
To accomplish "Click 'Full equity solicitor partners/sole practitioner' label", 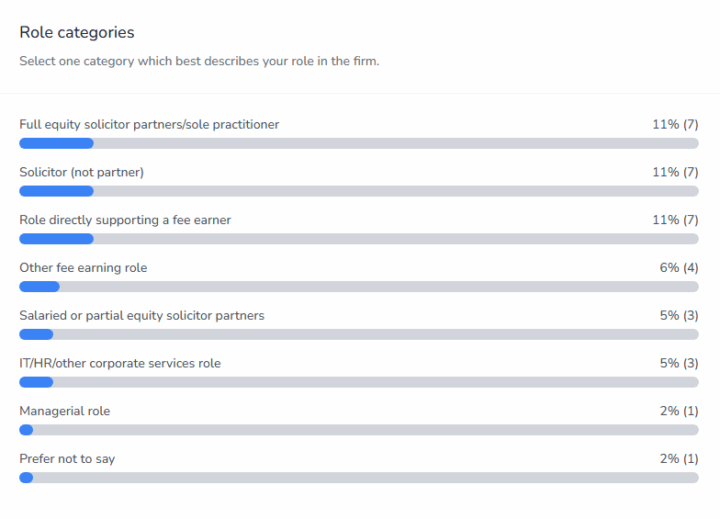I will [x=149, y=124].
